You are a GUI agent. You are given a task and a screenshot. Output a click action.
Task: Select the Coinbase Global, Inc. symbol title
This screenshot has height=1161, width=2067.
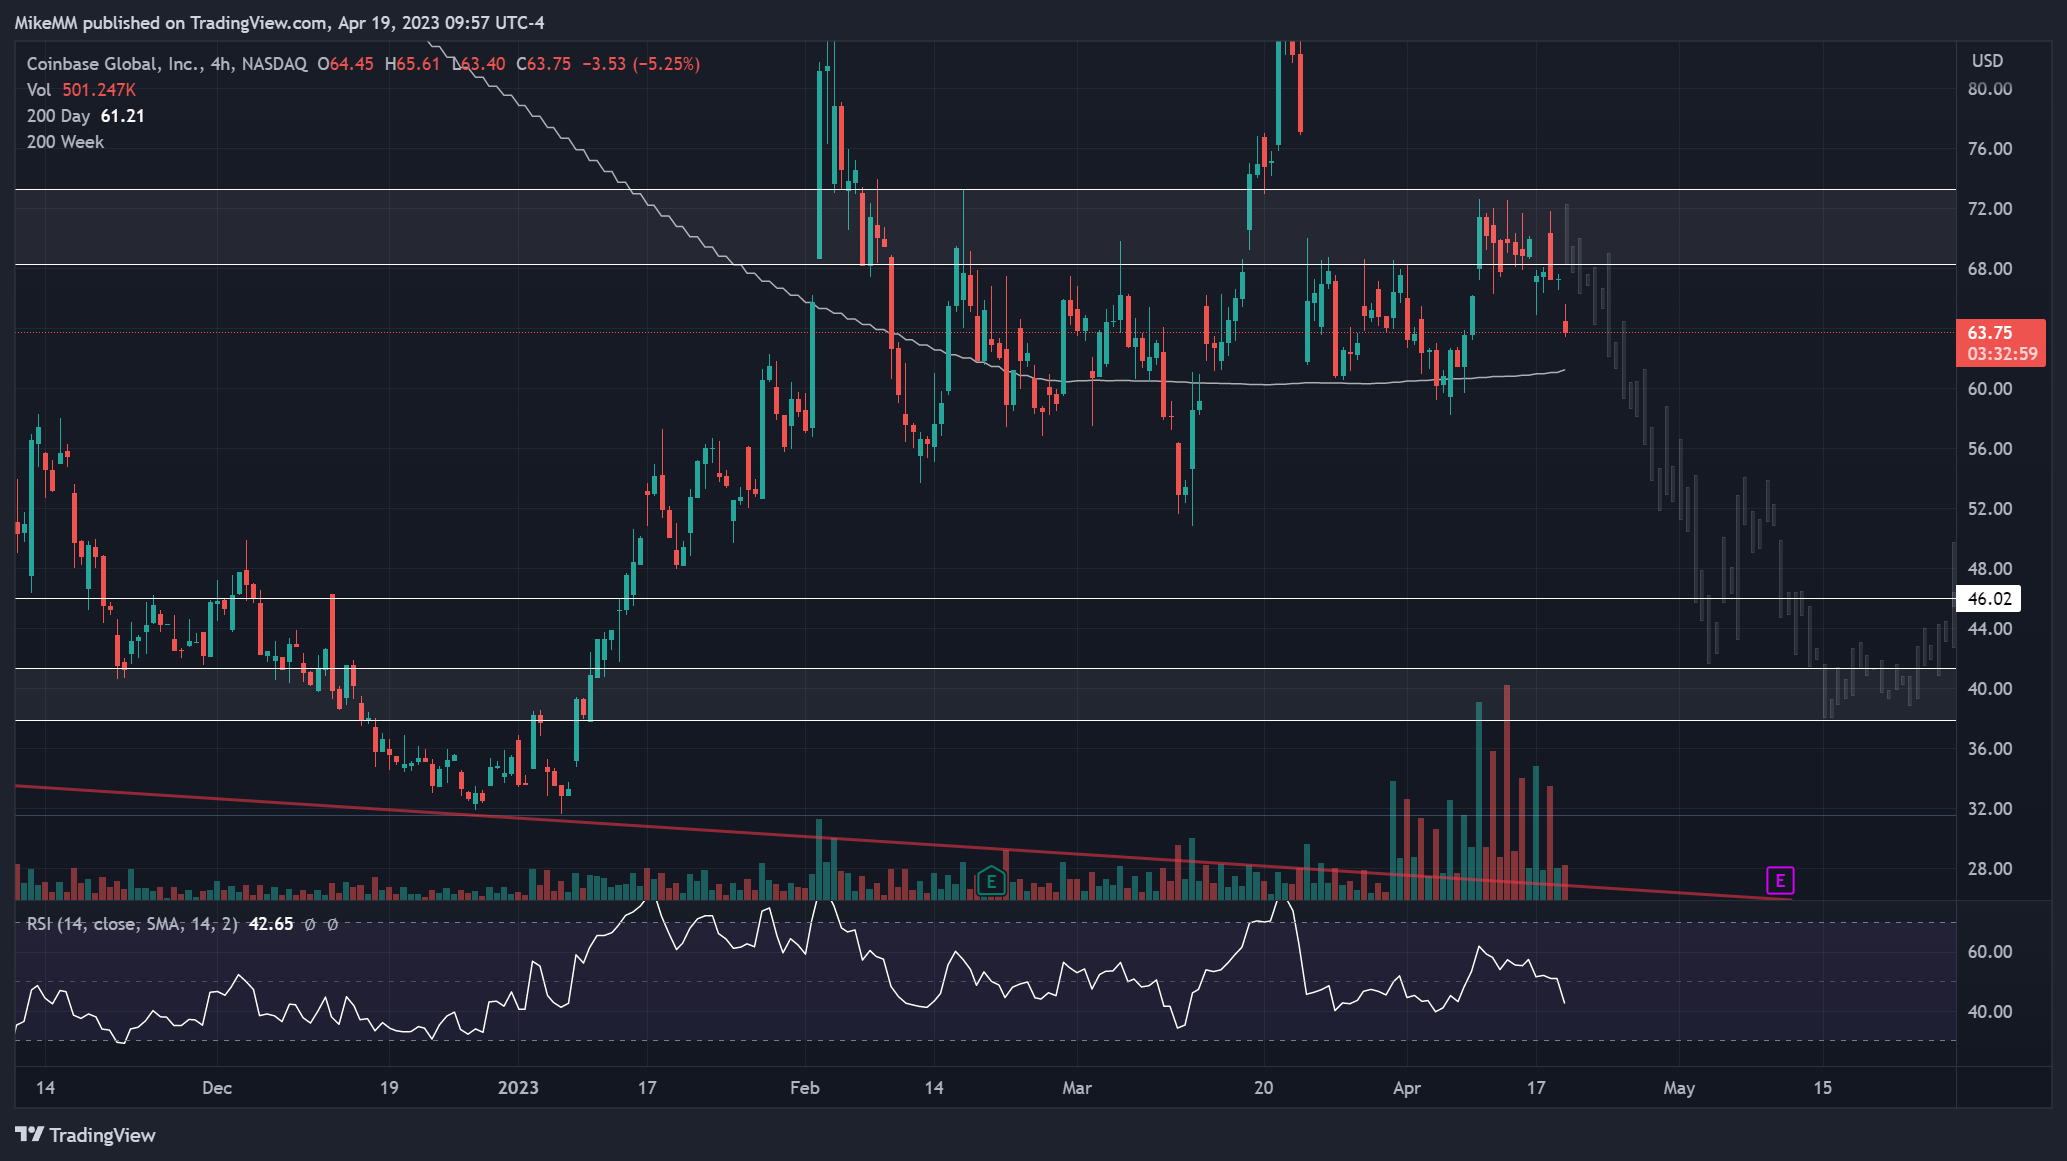pyautogui.click(x=115, y=64)
